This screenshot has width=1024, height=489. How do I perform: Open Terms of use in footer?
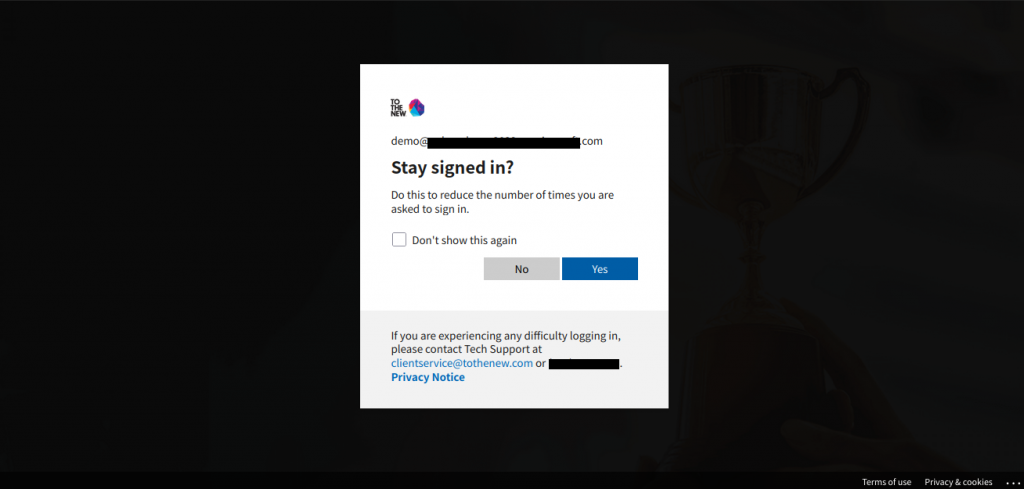point(886,482)
